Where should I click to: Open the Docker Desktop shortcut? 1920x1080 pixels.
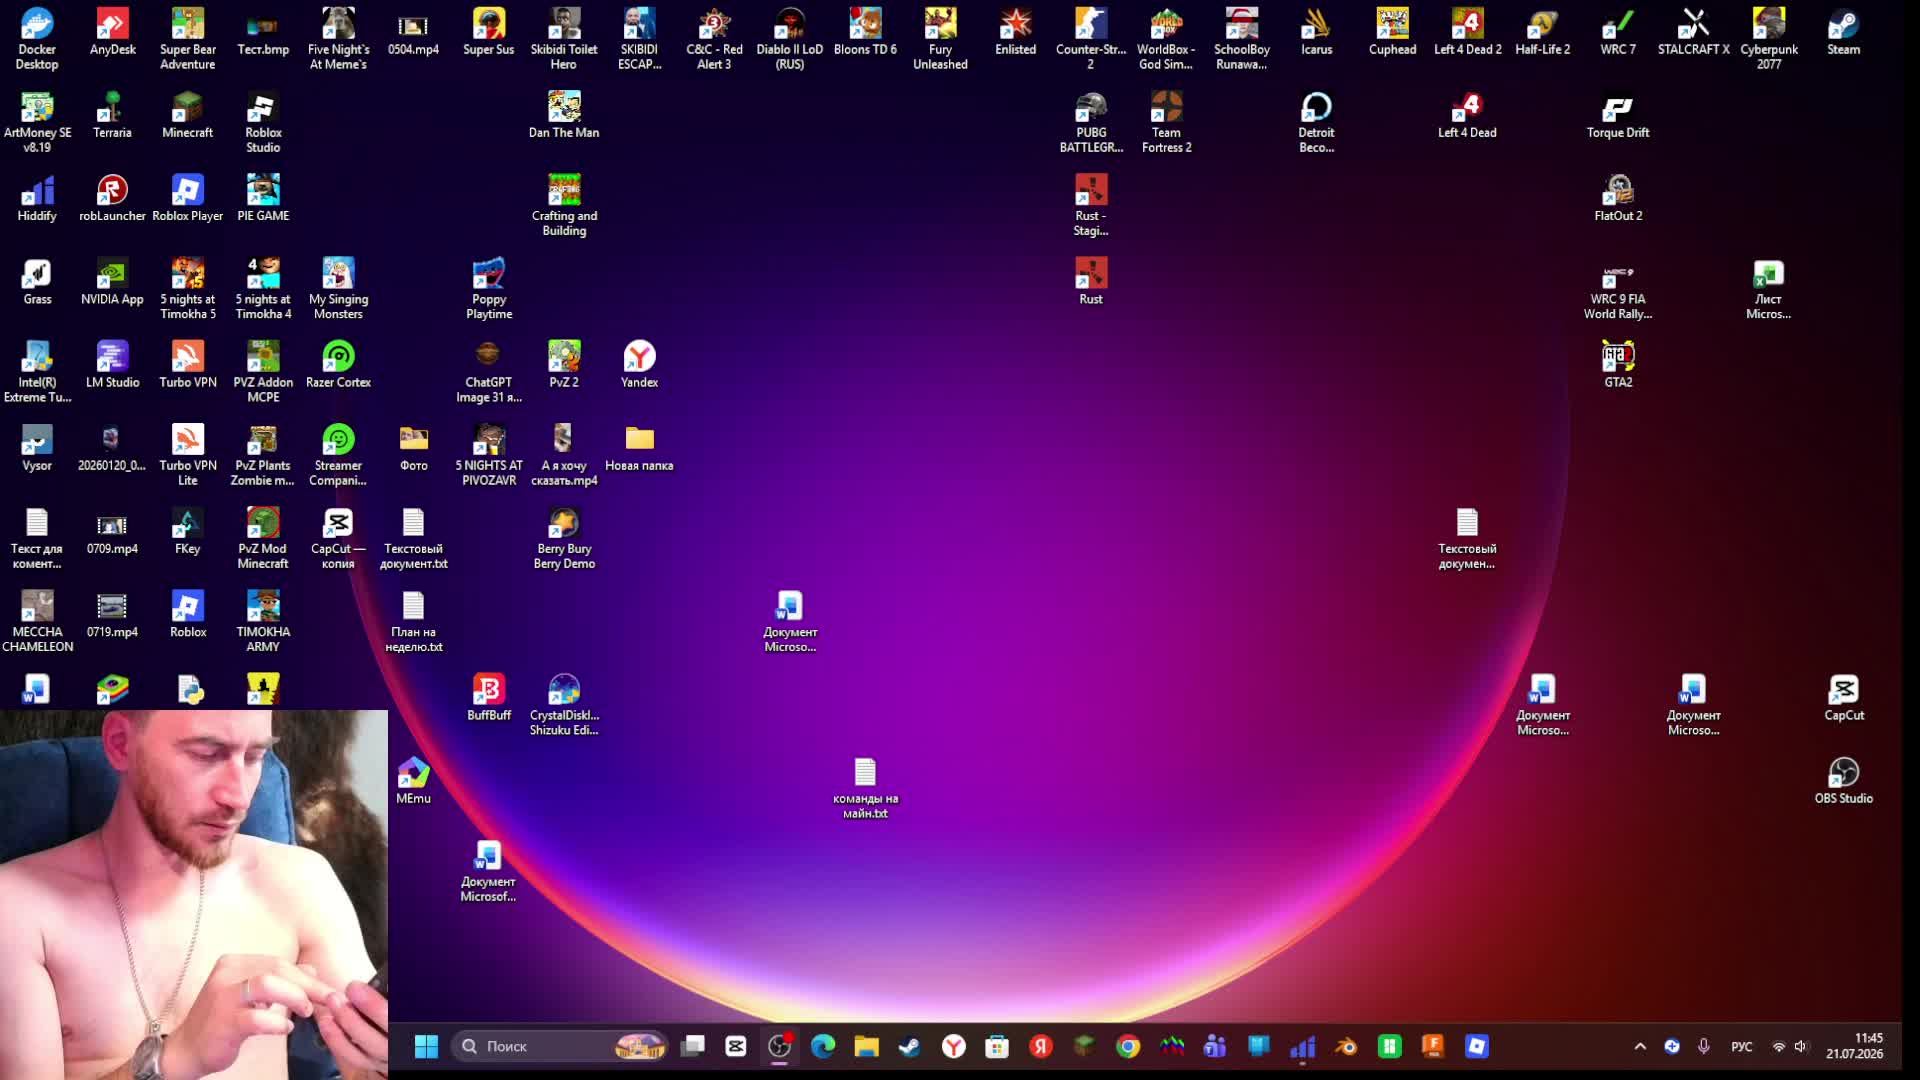point(37,38)
